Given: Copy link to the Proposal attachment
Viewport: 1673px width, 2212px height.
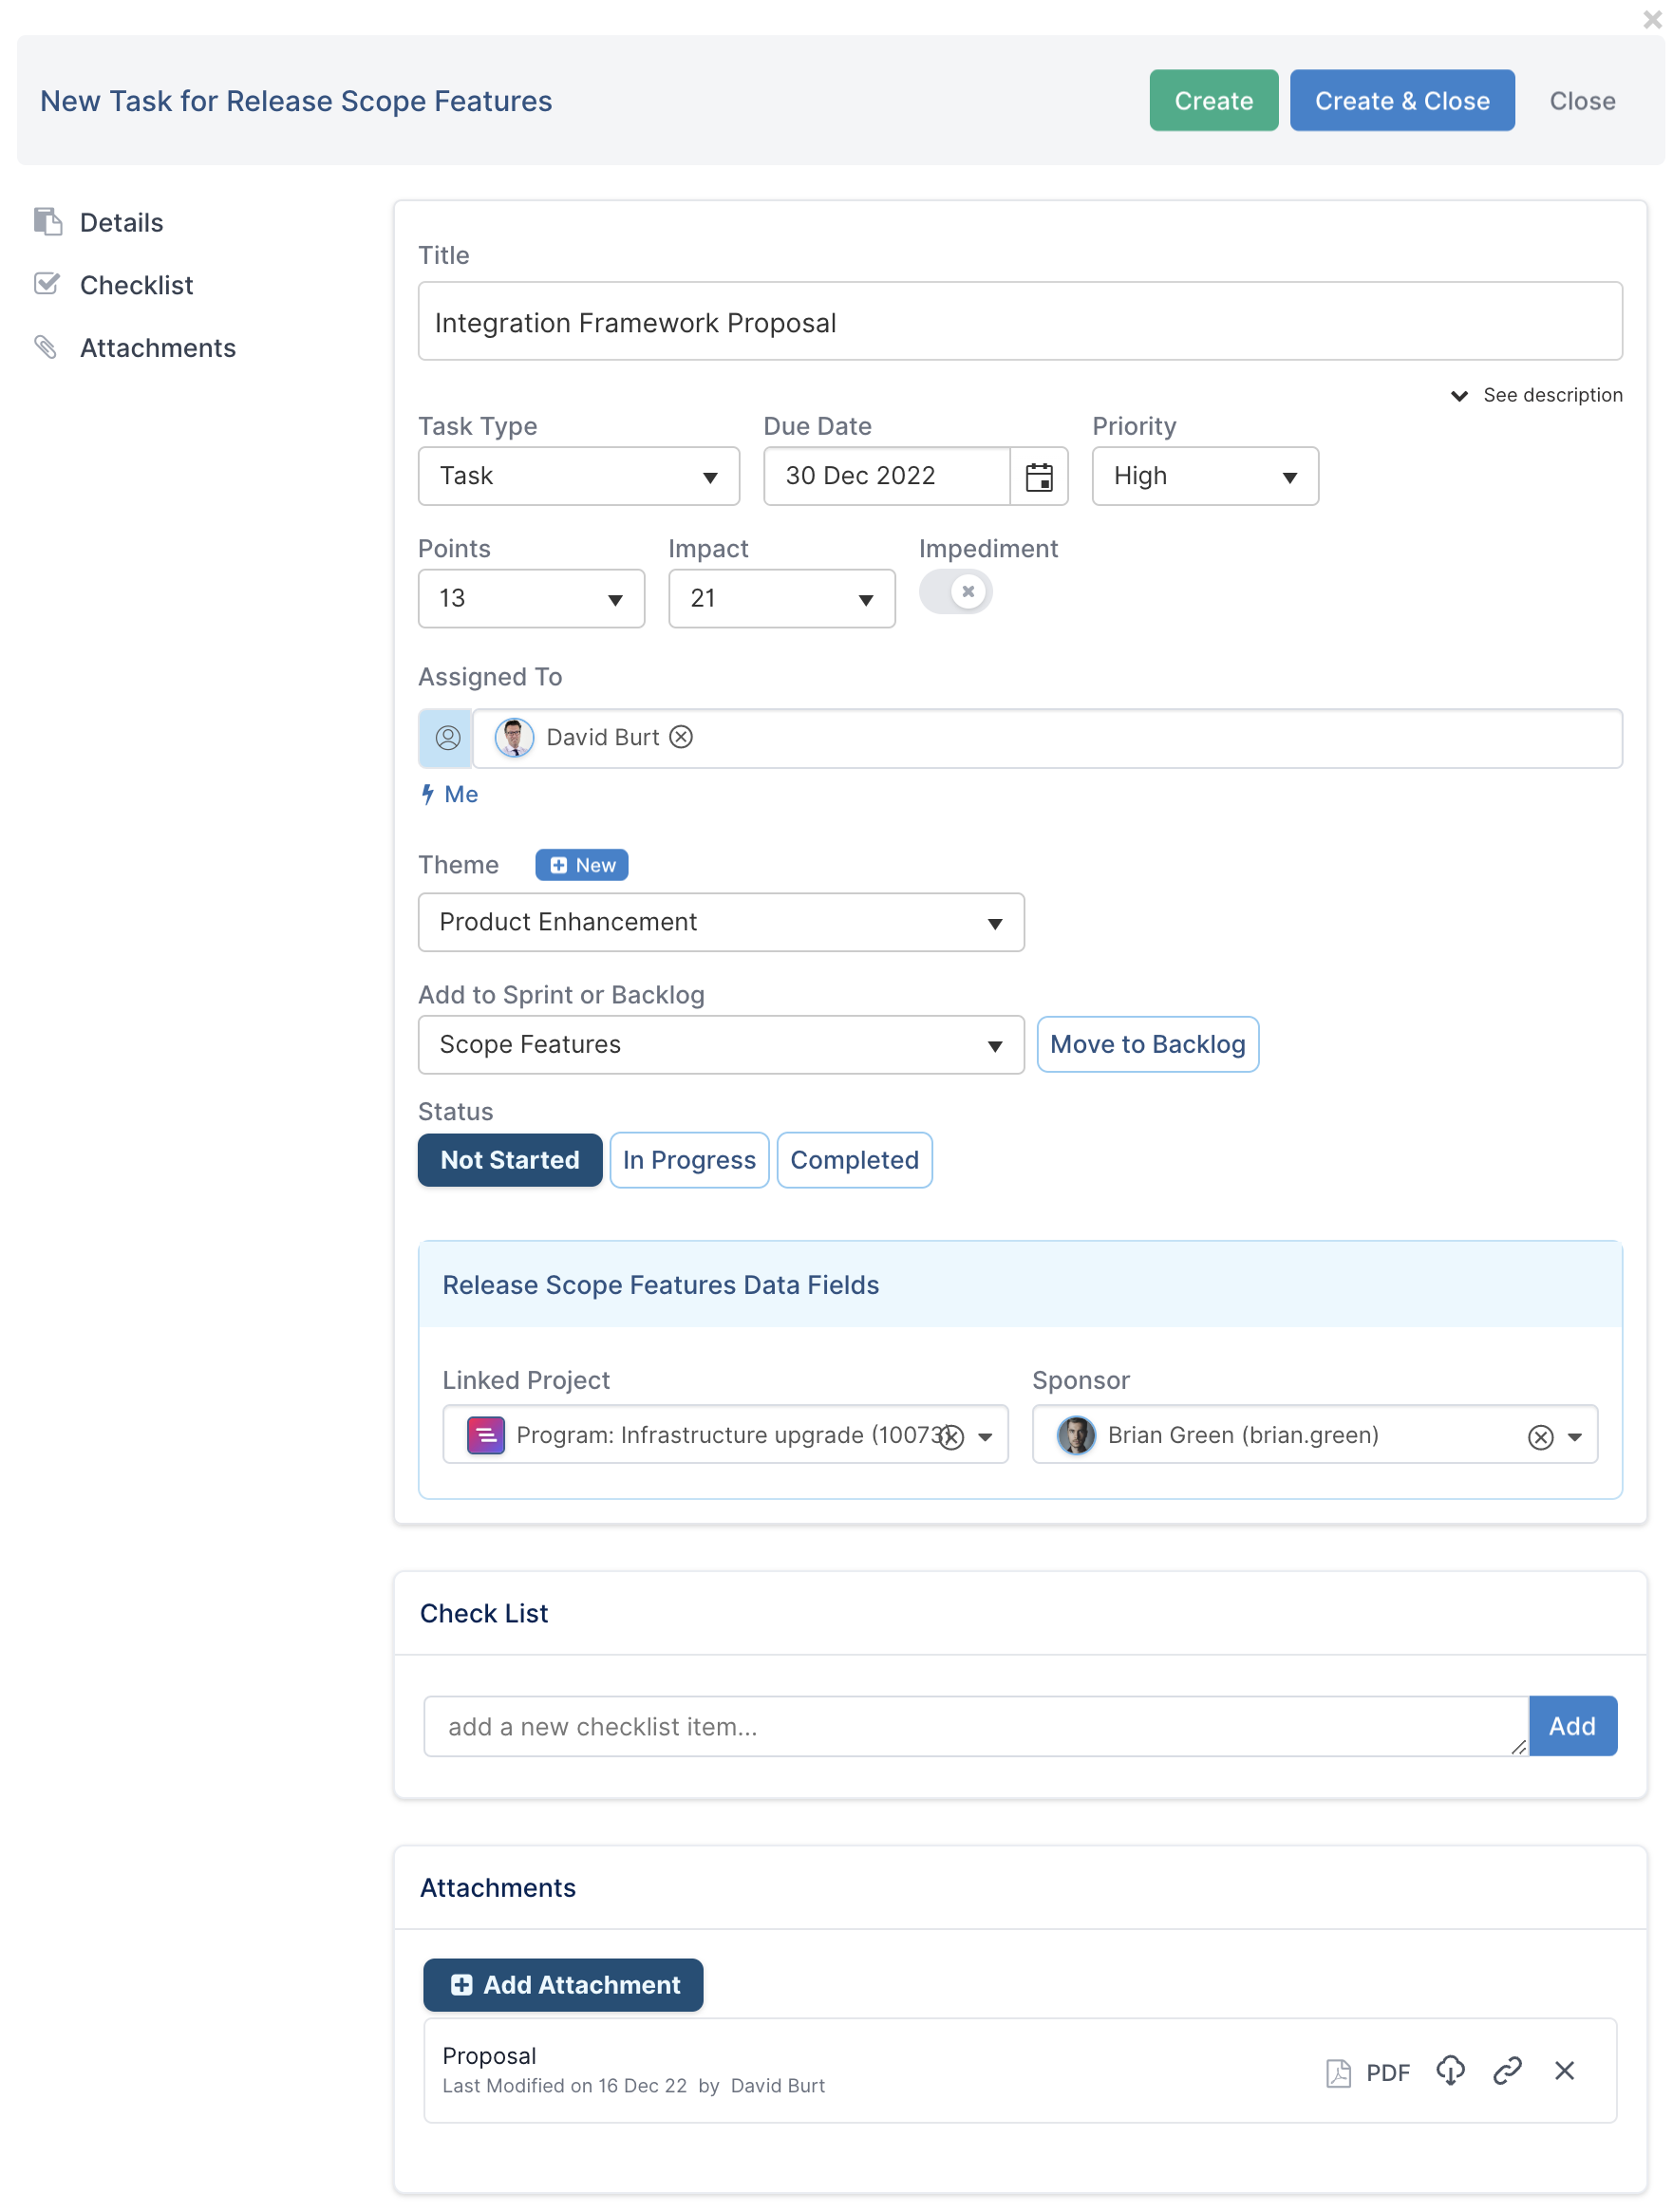Looking at the screenshot, I should 1506,2071.
